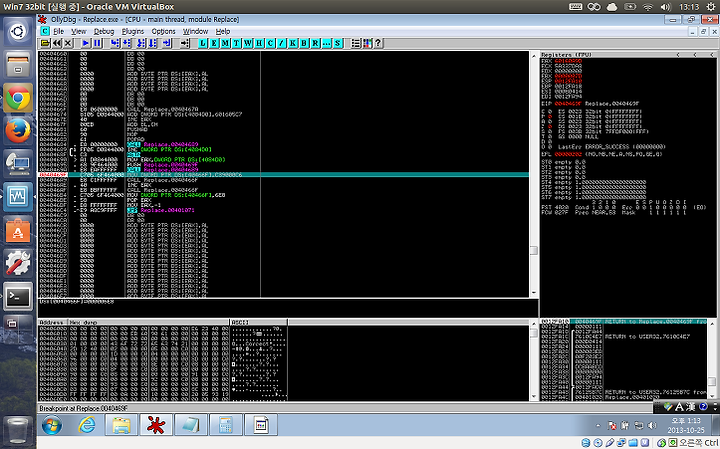This screenshot has height=449, width=720.
Task: Open Chrome from the Ubuntu launcher
Action: pyautogui.click(x=18, y=98)
